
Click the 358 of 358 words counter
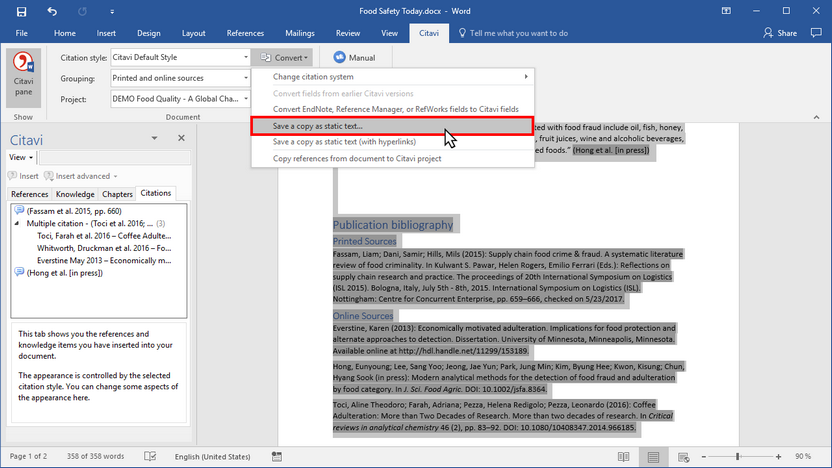click(96, 456)
